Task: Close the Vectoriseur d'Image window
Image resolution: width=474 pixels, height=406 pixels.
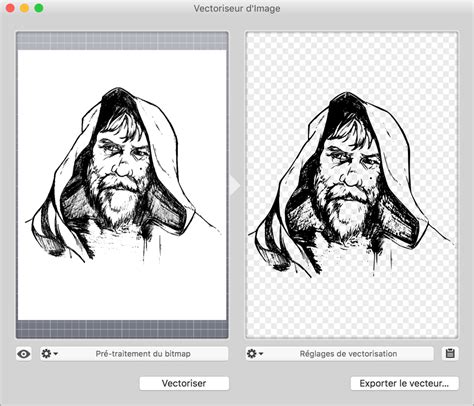Action: (10, 8)
